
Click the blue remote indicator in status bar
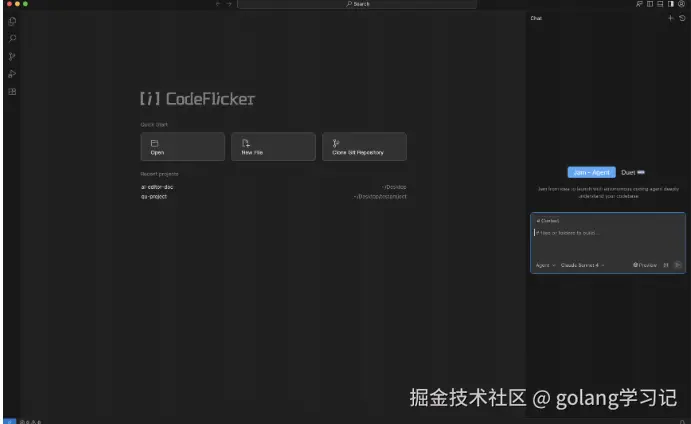(10, 421)
